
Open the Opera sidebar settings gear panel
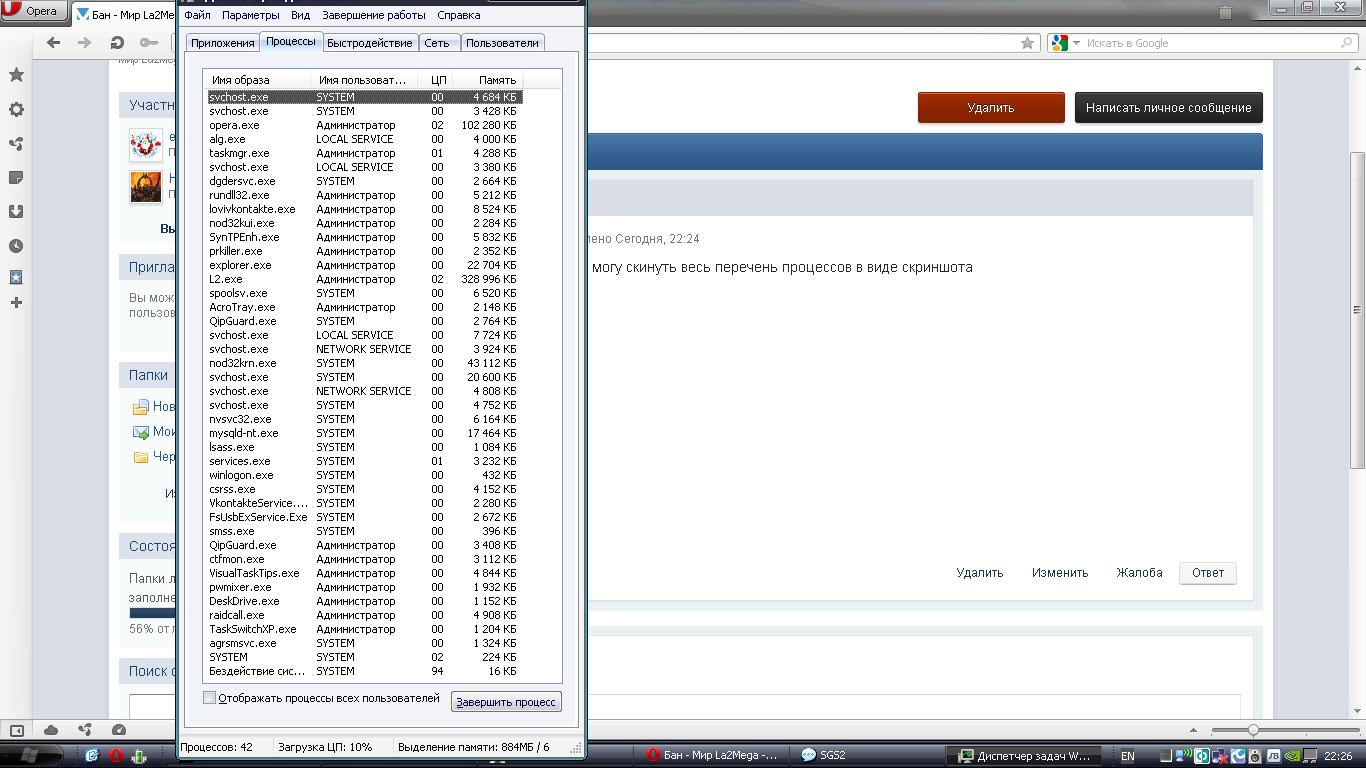click(x=16, y=110)
